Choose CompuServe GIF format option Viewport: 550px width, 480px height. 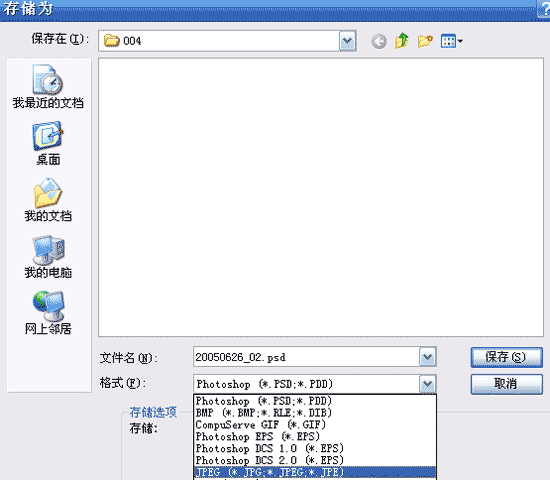coord(315,425)
